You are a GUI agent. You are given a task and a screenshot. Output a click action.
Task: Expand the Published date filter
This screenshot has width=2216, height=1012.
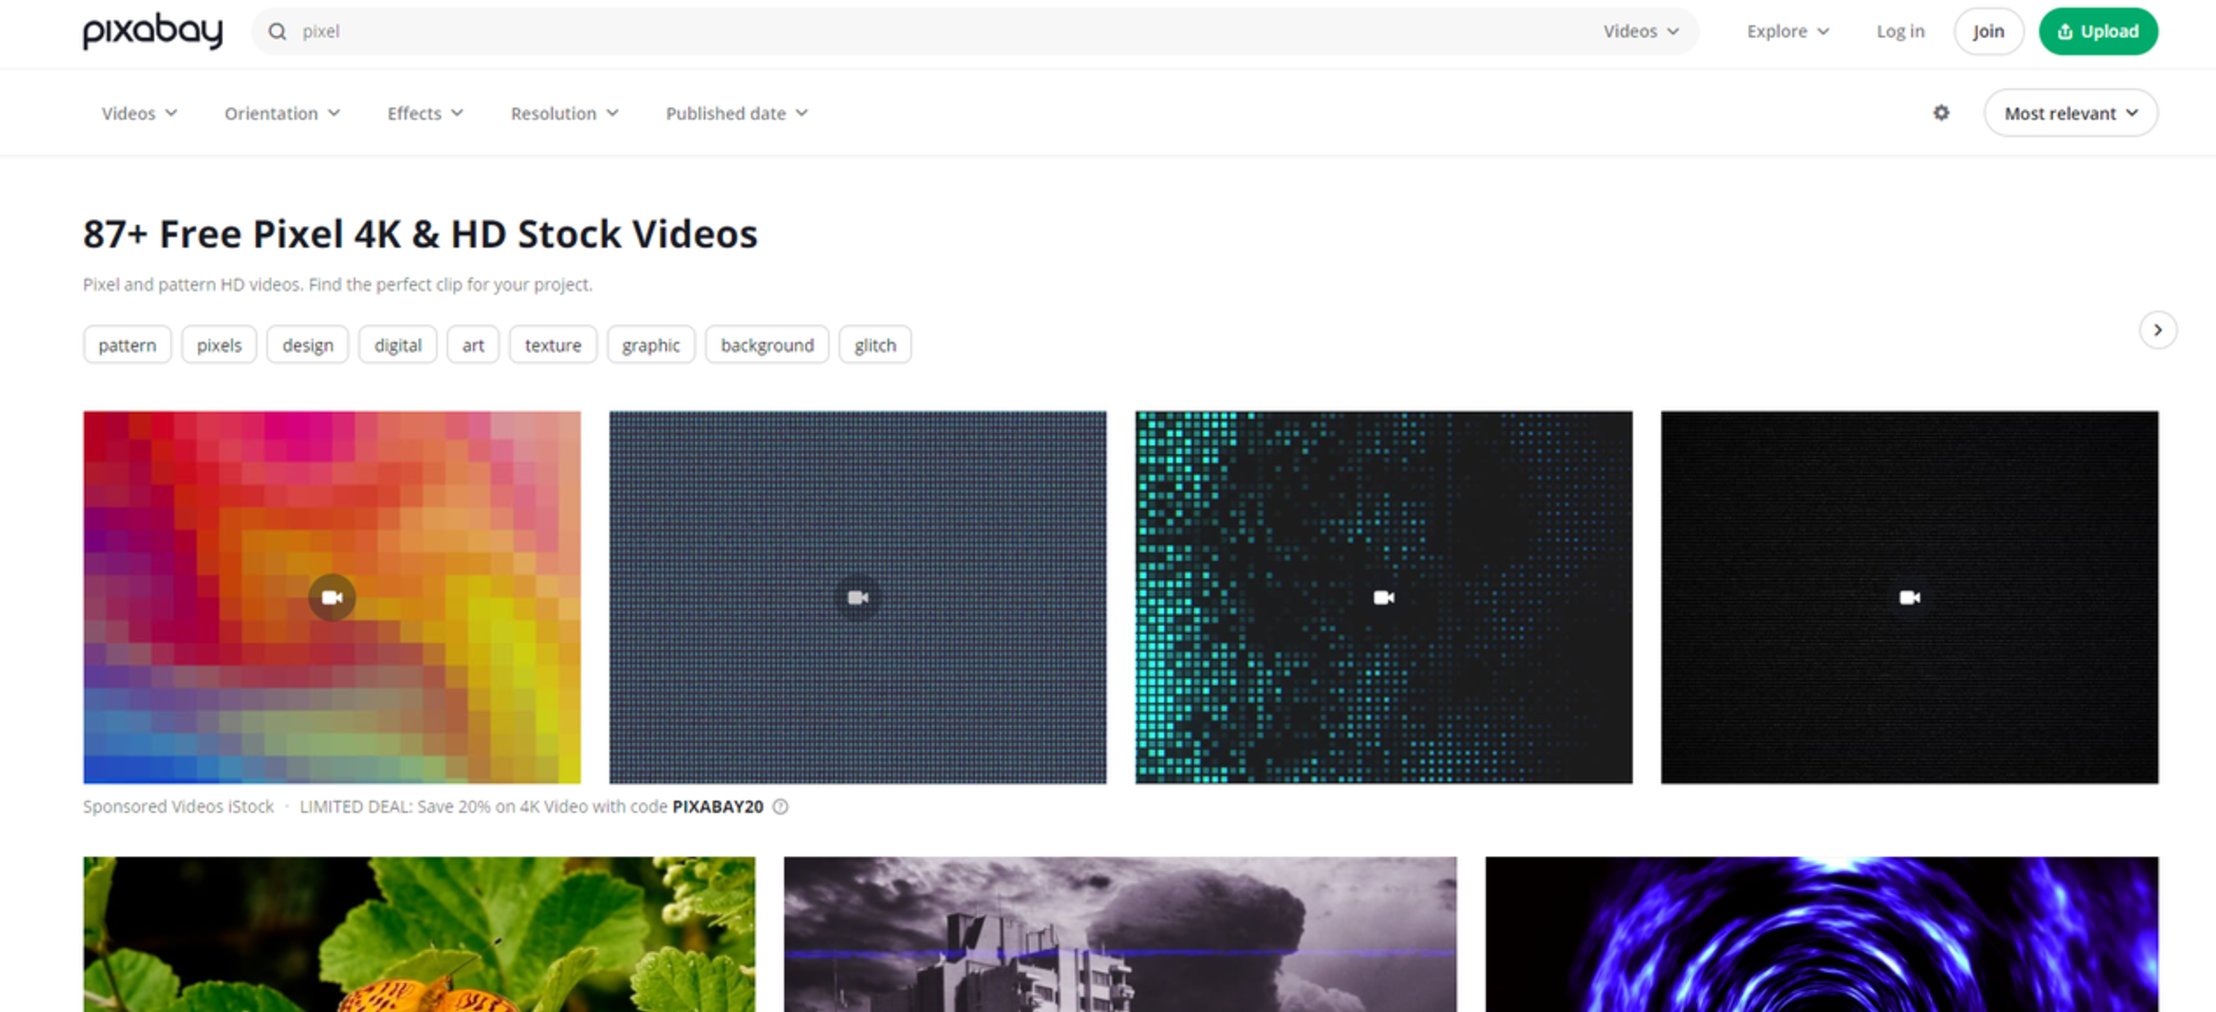736,113
